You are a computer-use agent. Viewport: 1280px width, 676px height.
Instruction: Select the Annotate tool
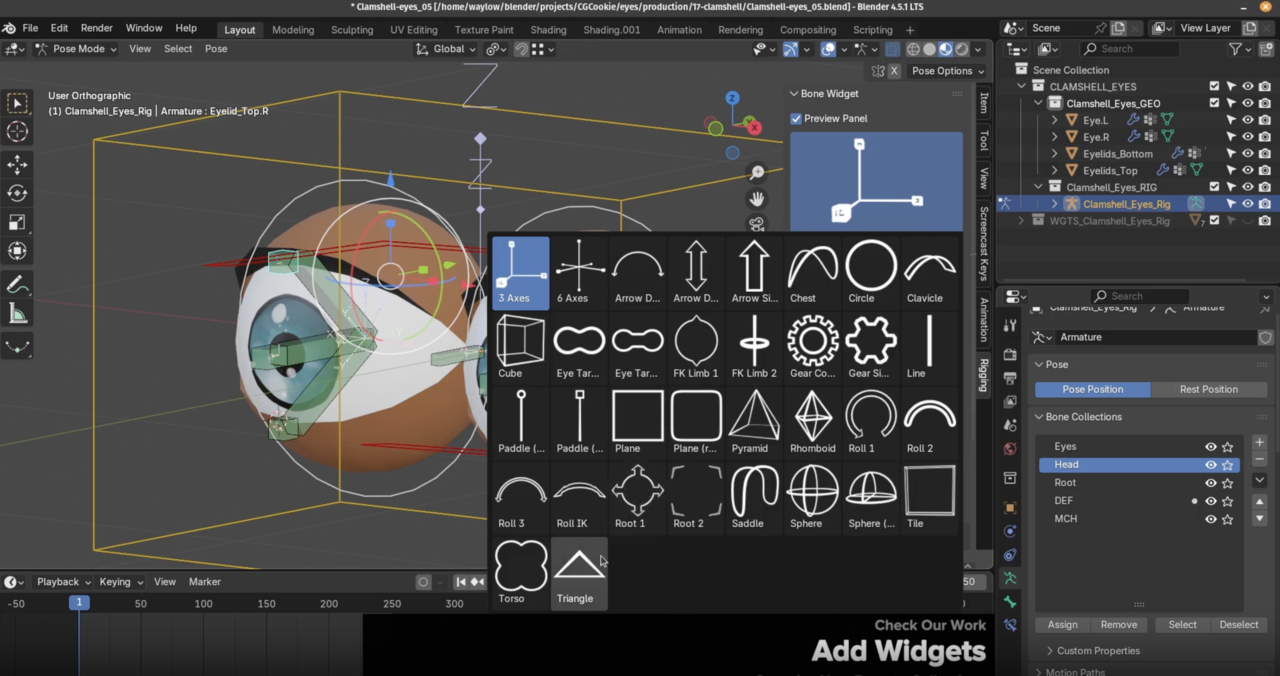[17, 284]
